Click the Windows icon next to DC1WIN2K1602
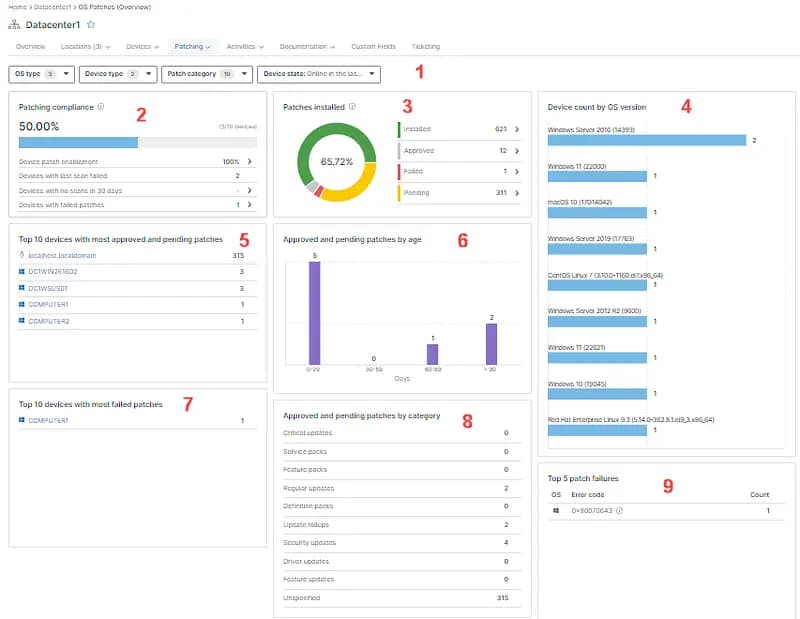 tap(23, 272)
